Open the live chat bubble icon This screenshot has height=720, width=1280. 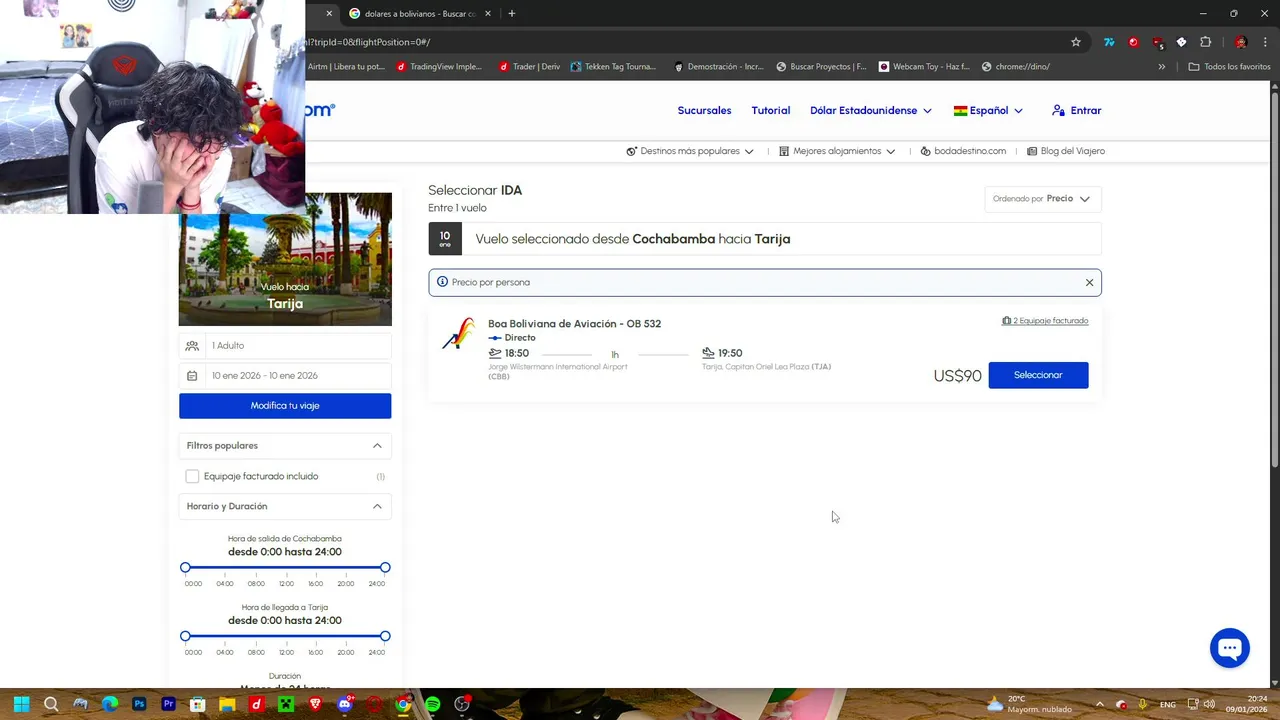(x=1229, y=648)
